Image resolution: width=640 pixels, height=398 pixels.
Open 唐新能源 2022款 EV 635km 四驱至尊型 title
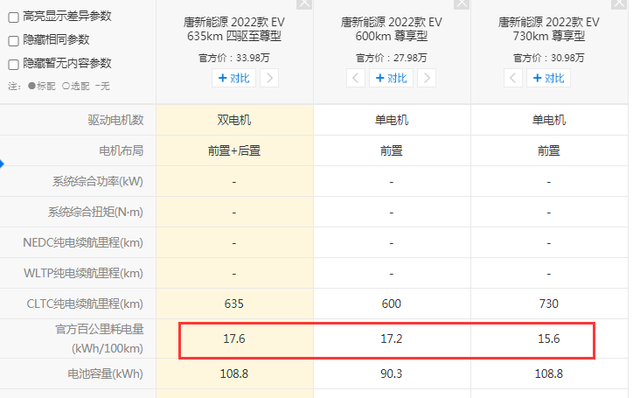point(234,29)
